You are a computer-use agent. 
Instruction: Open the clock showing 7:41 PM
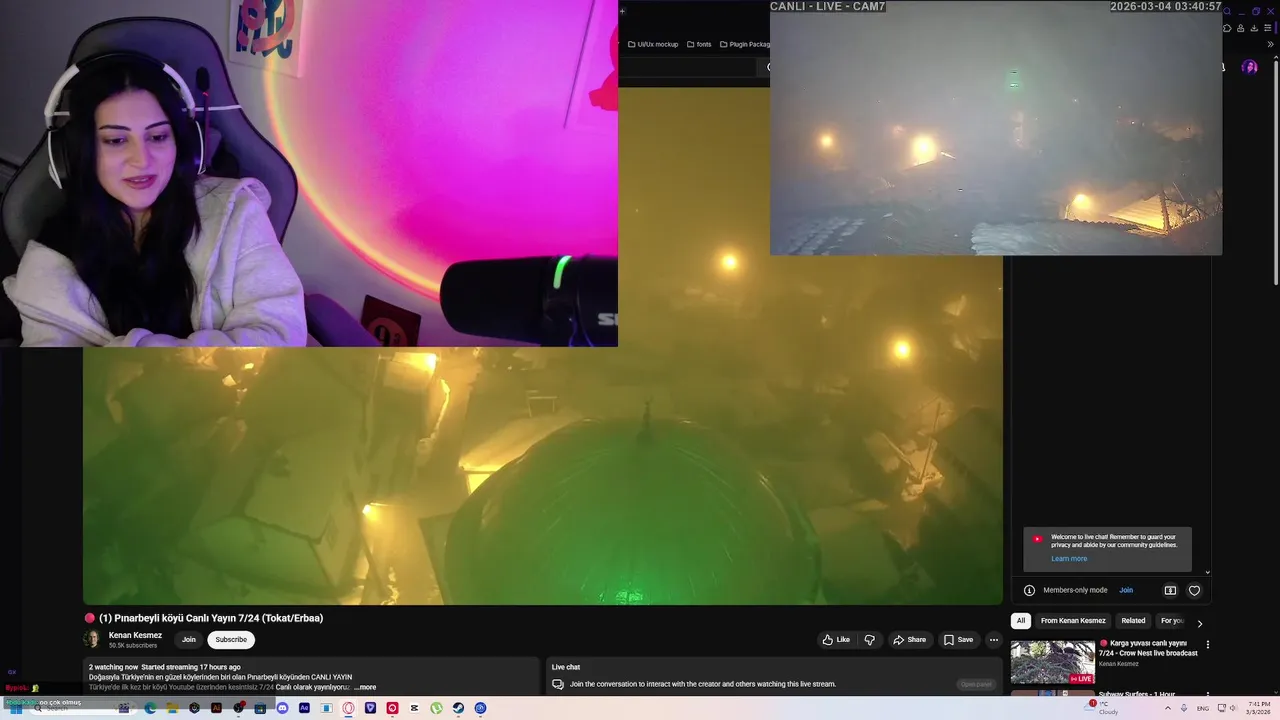[1259, 708]
